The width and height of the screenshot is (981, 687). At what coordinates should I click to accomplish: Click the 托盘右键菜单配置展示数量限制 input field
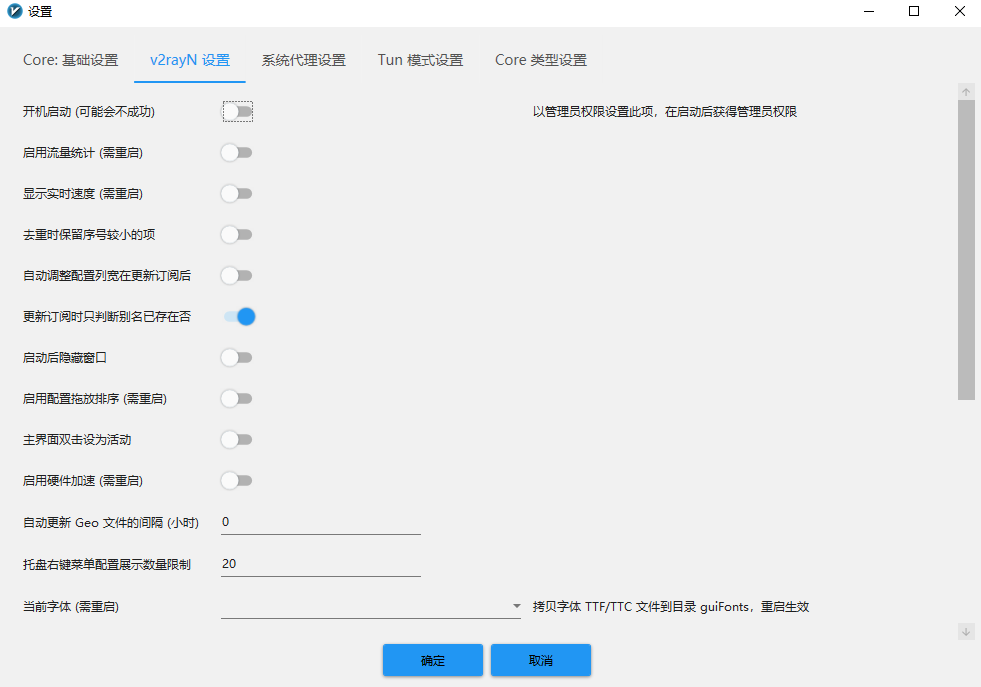[x=320, y=564]
